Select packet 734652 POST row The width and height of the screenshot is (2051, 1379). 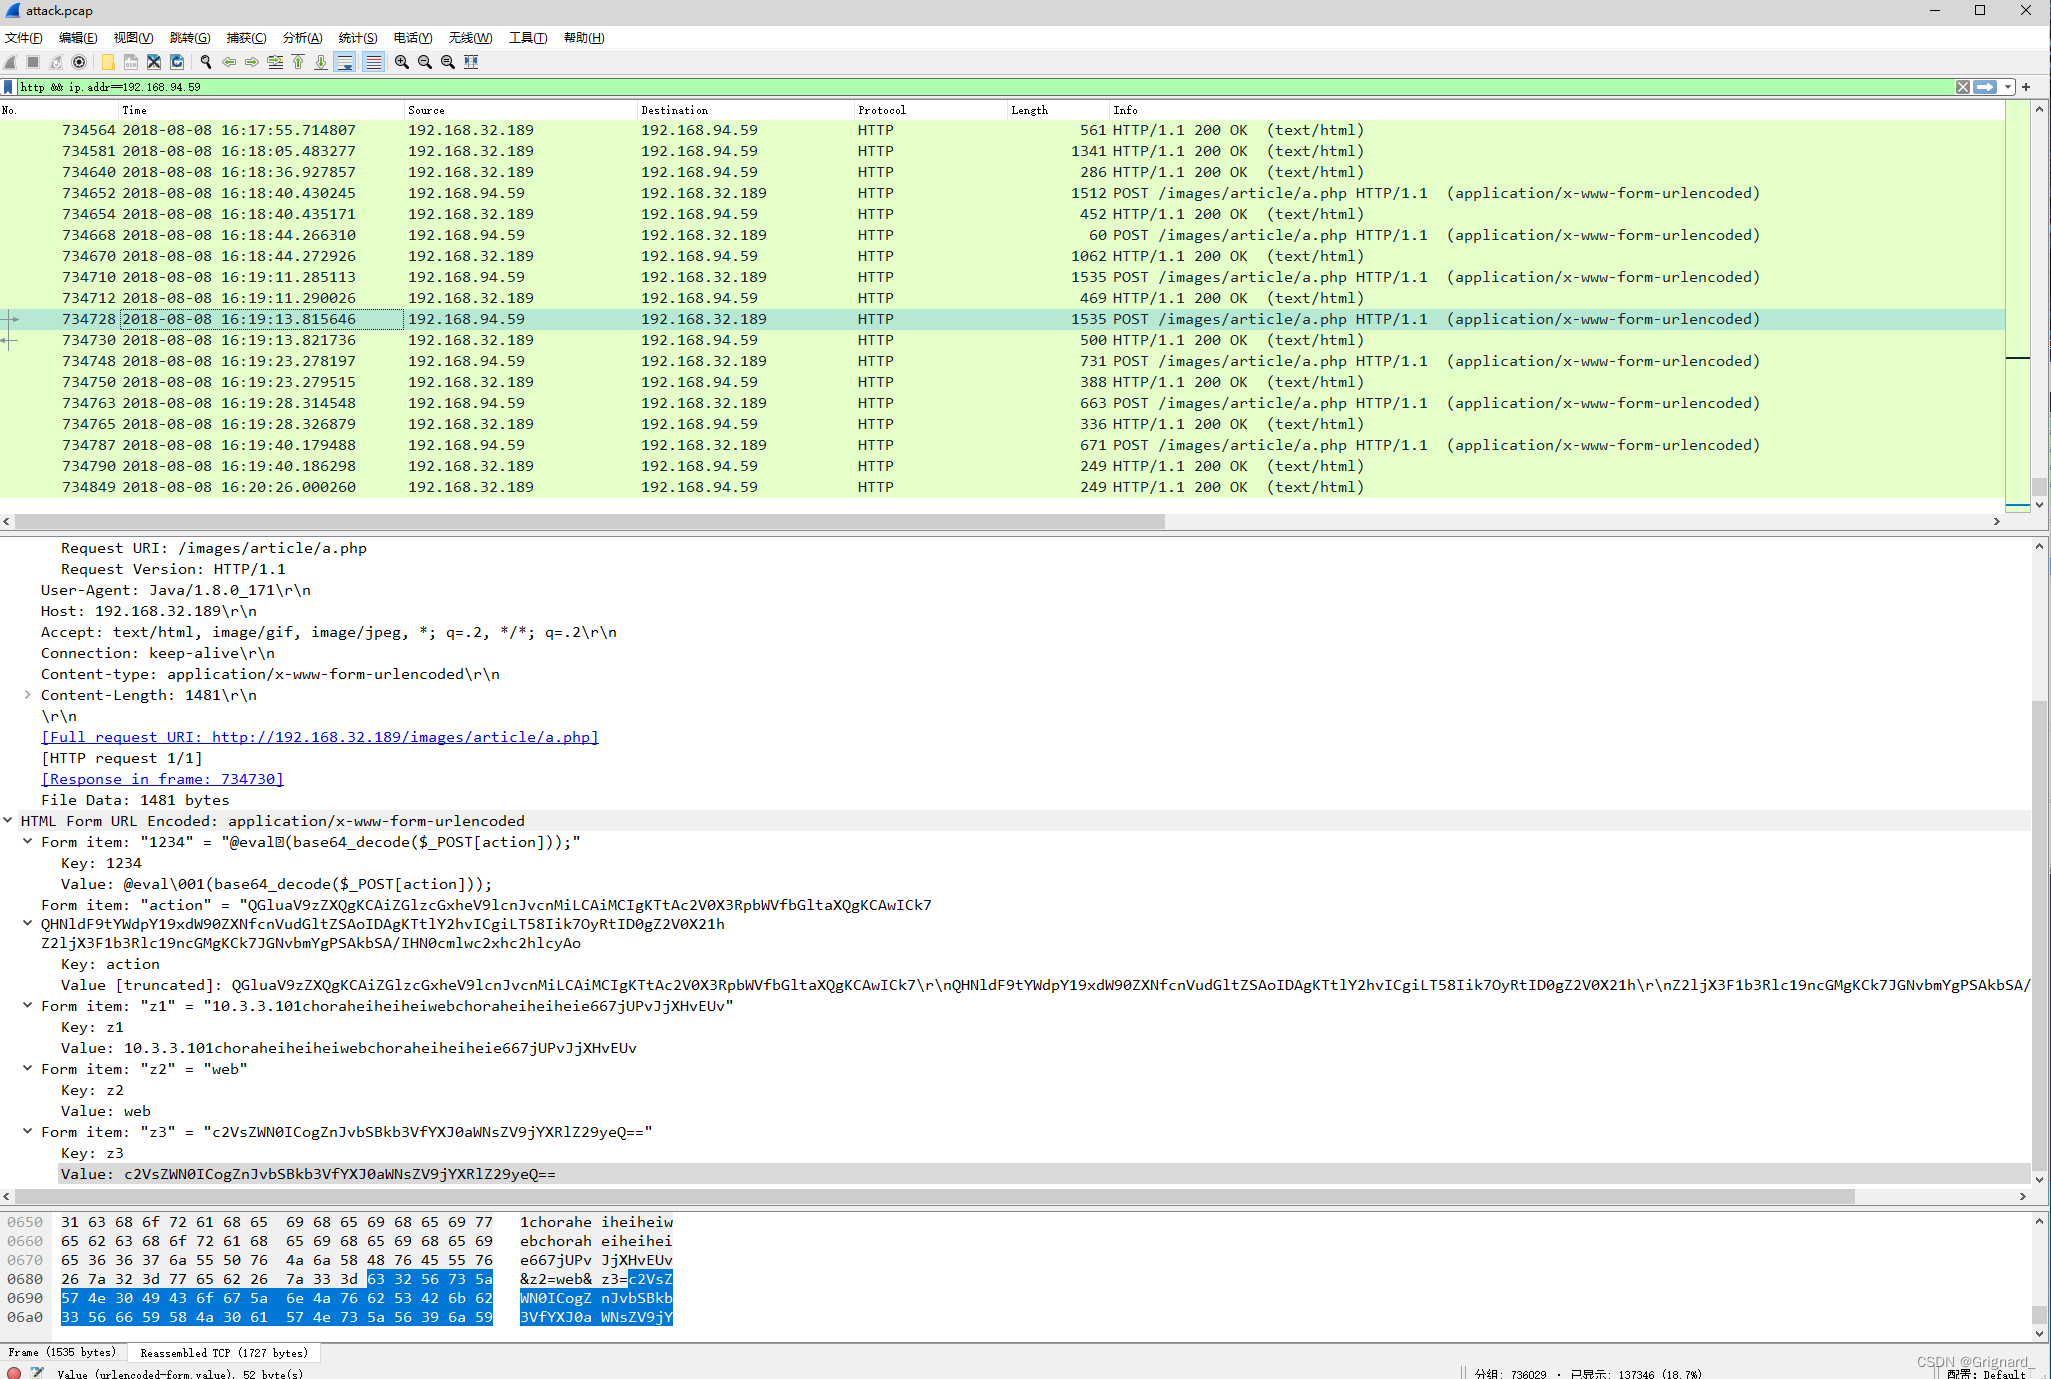click(x=1002, y=193)
